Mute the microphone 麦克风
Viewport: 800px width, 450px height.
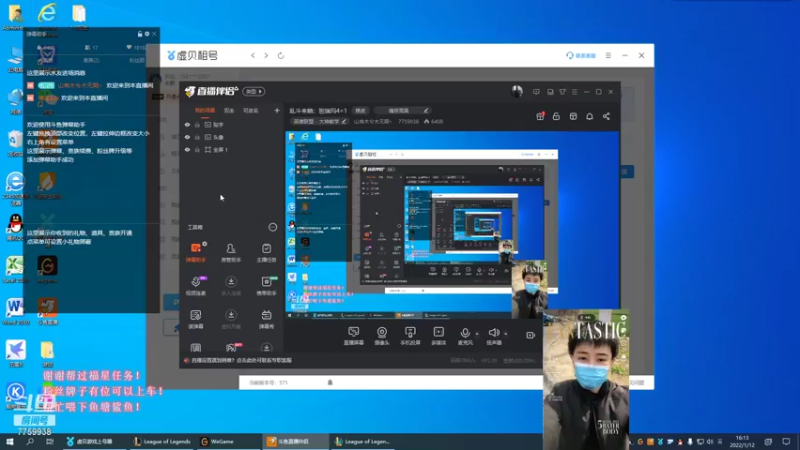[x=465, y=336]
